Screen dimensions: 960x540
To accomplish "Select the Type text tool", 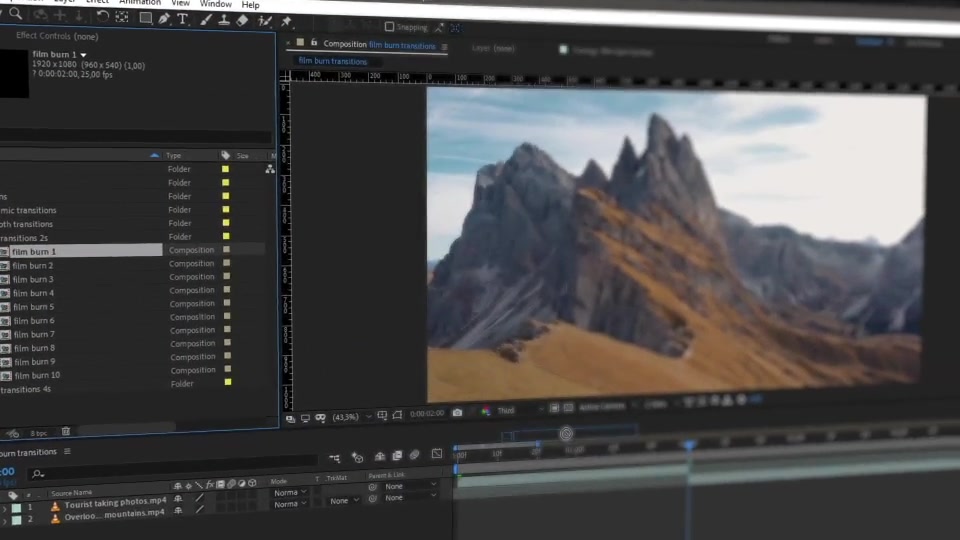I will pos(182,20).
